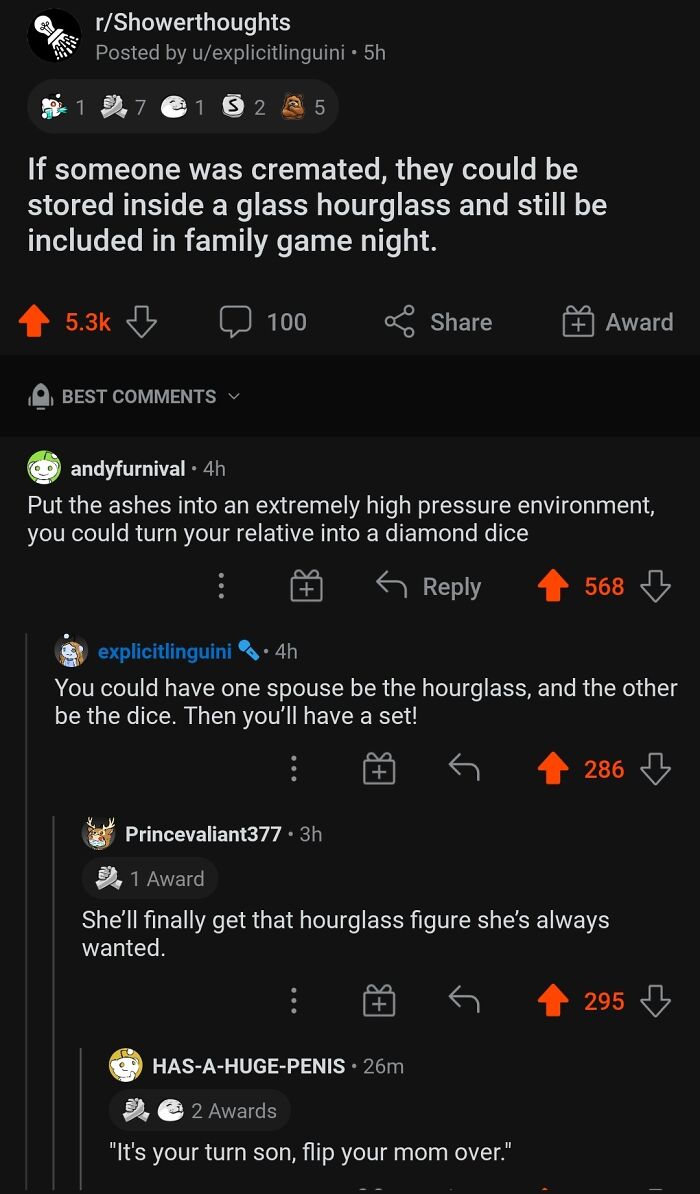Viewport: 700px width, 1194px height.
Task: Upvote andyfurnival's diamond dice comment
Action: pyautogui.click(x=553, y=587)
